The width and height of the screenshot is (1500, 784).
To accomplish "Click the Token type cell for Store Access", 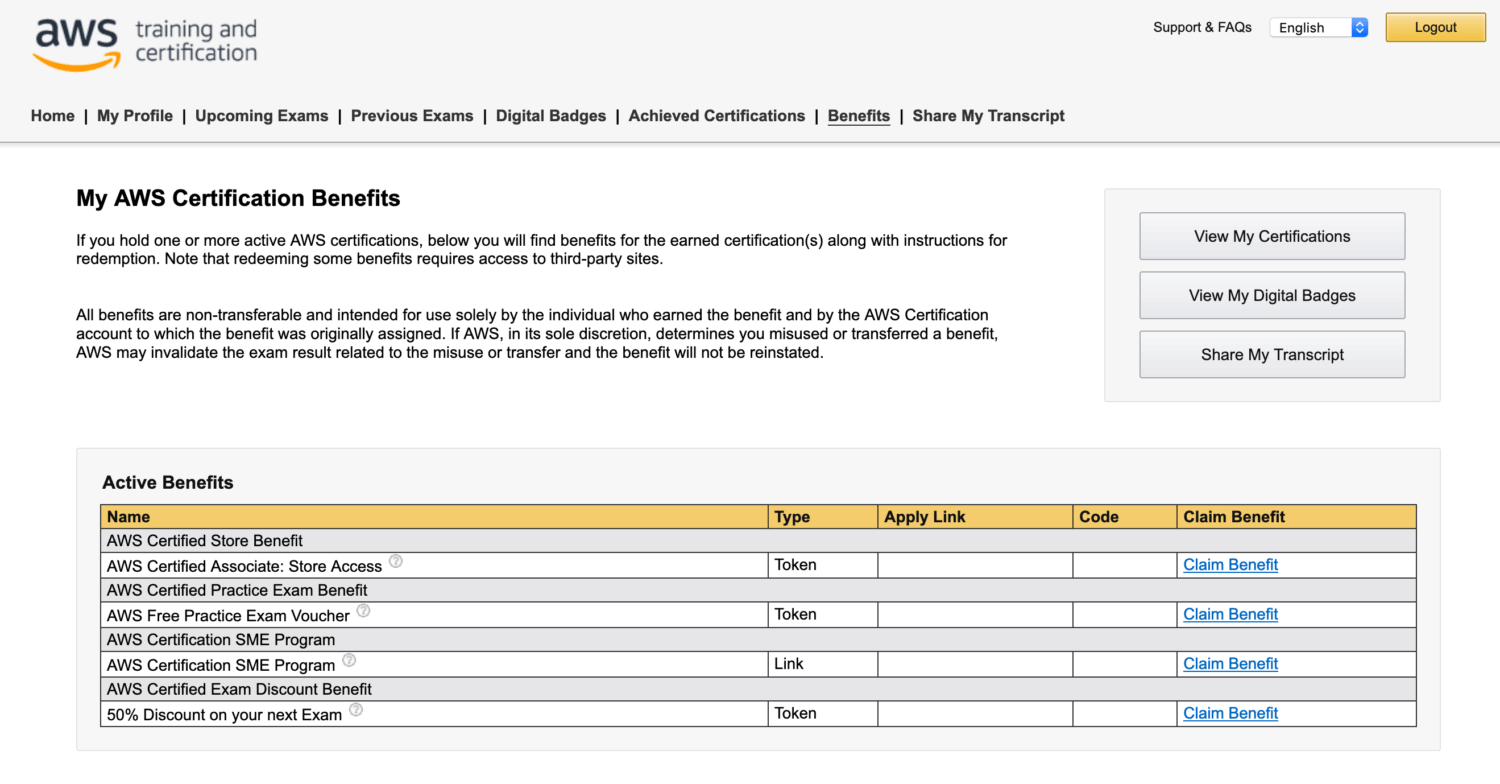I will [823, 565].
